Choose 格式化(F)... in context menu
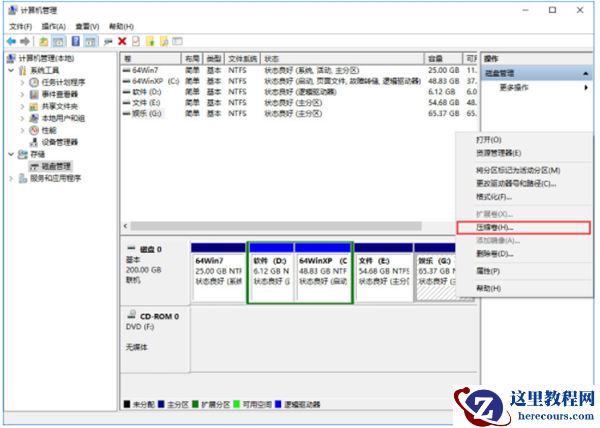 click(x=523, y=197)
